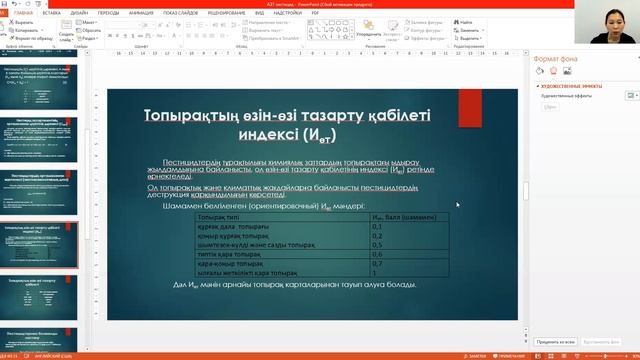This screenshot has width=640, height=360.
Task: Switch to Показ слайдов ribbon tab
Action: pos(180,13)
